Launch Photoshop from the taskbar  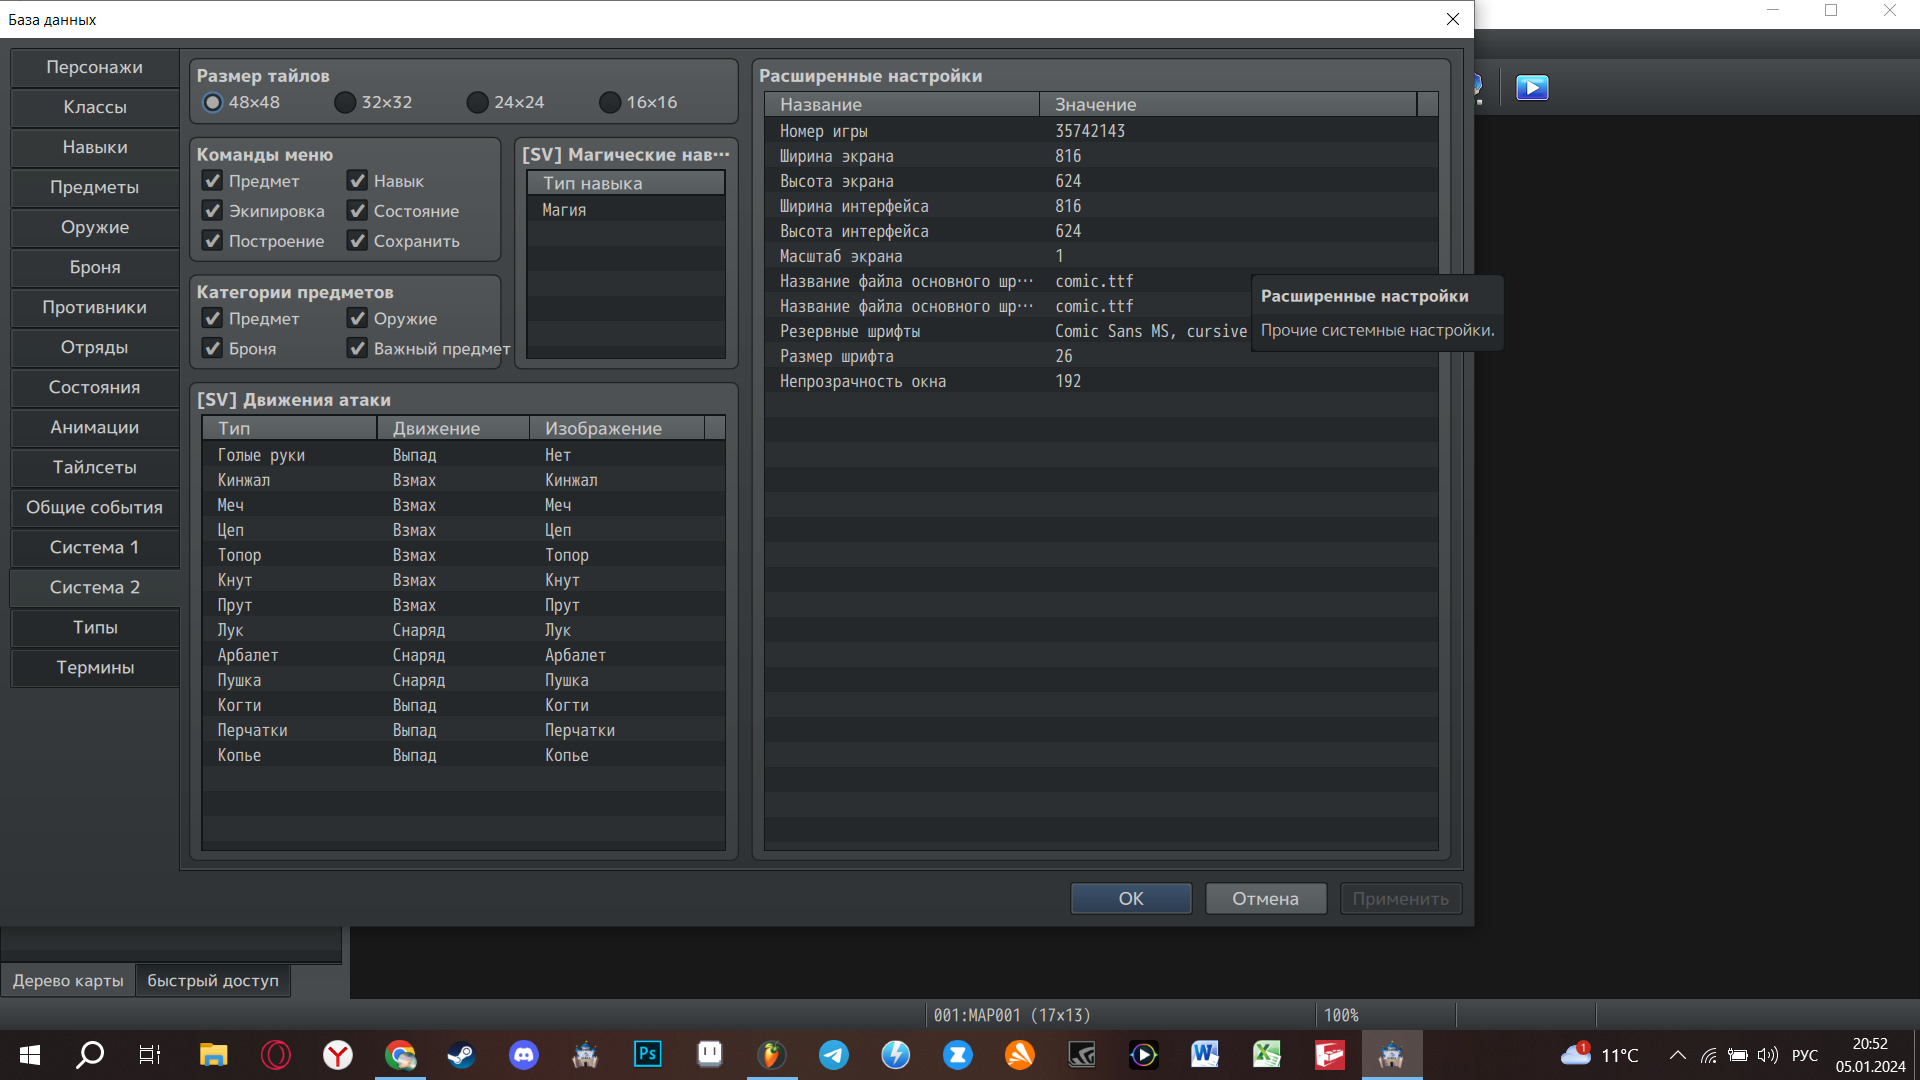(x=647, y=1054)
